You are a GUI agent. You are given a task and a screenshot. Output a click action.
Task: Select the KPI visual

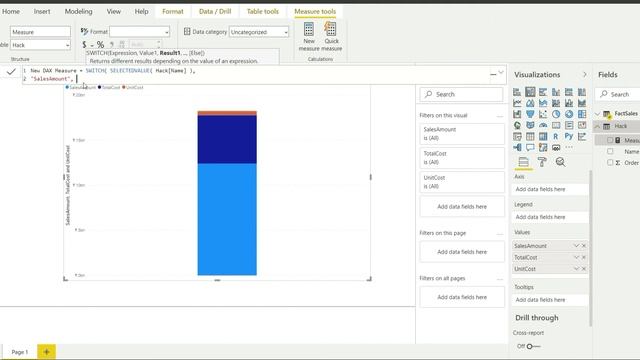coord(582,125)
